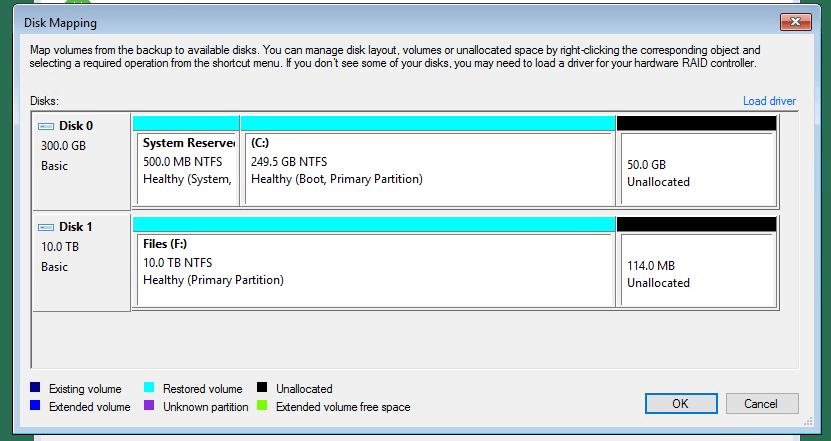Click the cyan bar above Files (F:)
The height and width of the screenshot is (441, 831).
tap(374, 224)
